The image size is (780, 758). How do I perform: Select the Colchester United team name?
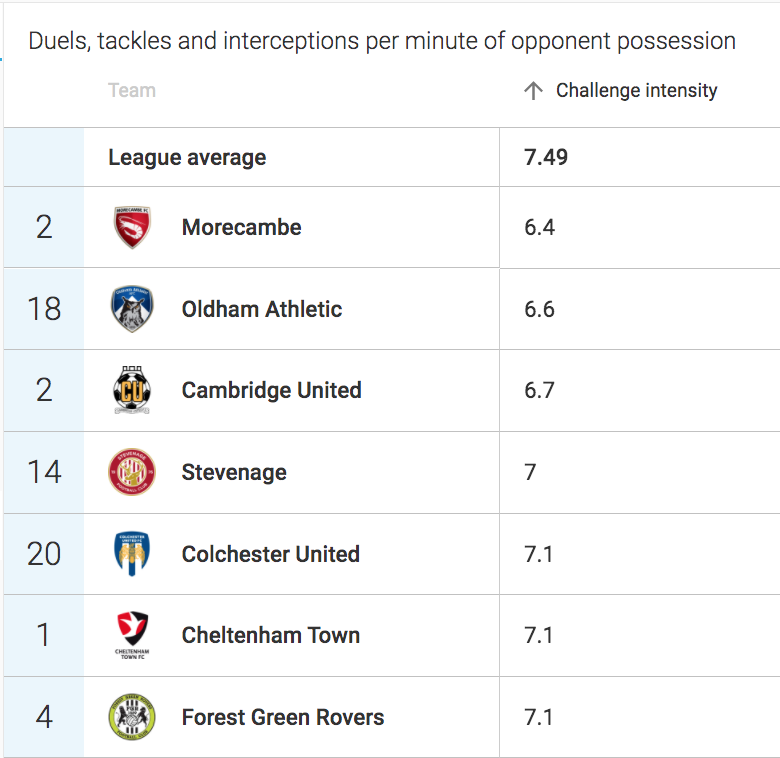(x=271, y=555)
